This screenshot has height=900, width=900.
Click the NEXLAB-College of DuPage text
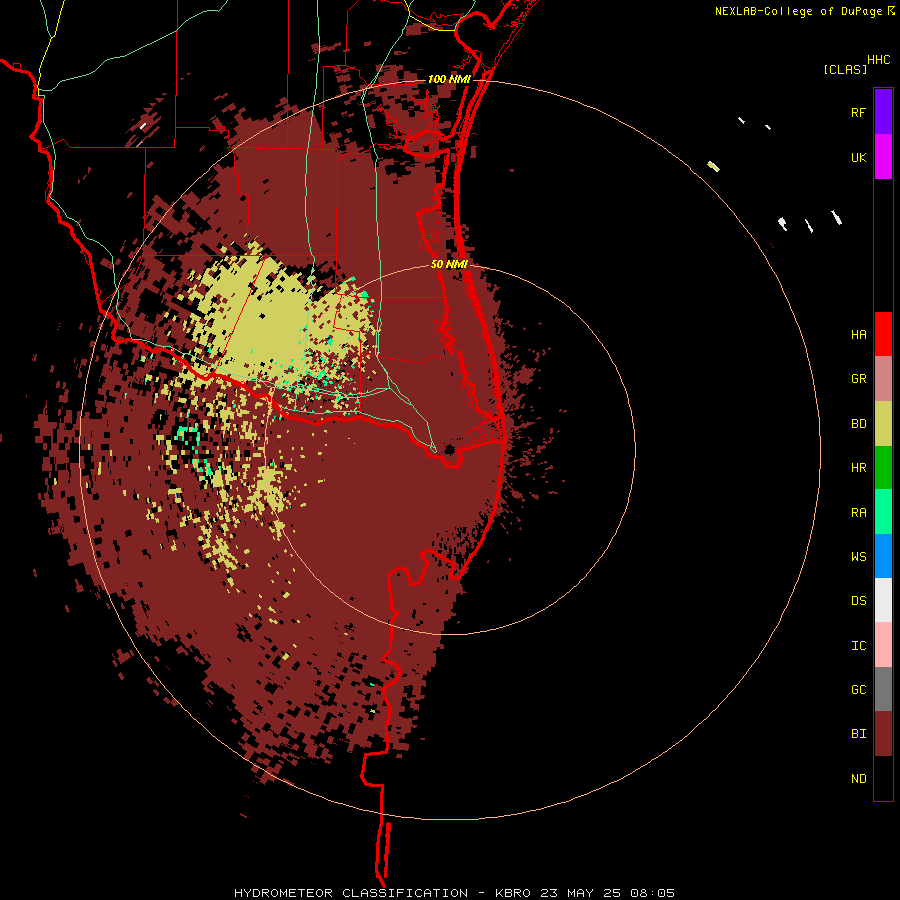pyautogui.click(x=798, y=11)
